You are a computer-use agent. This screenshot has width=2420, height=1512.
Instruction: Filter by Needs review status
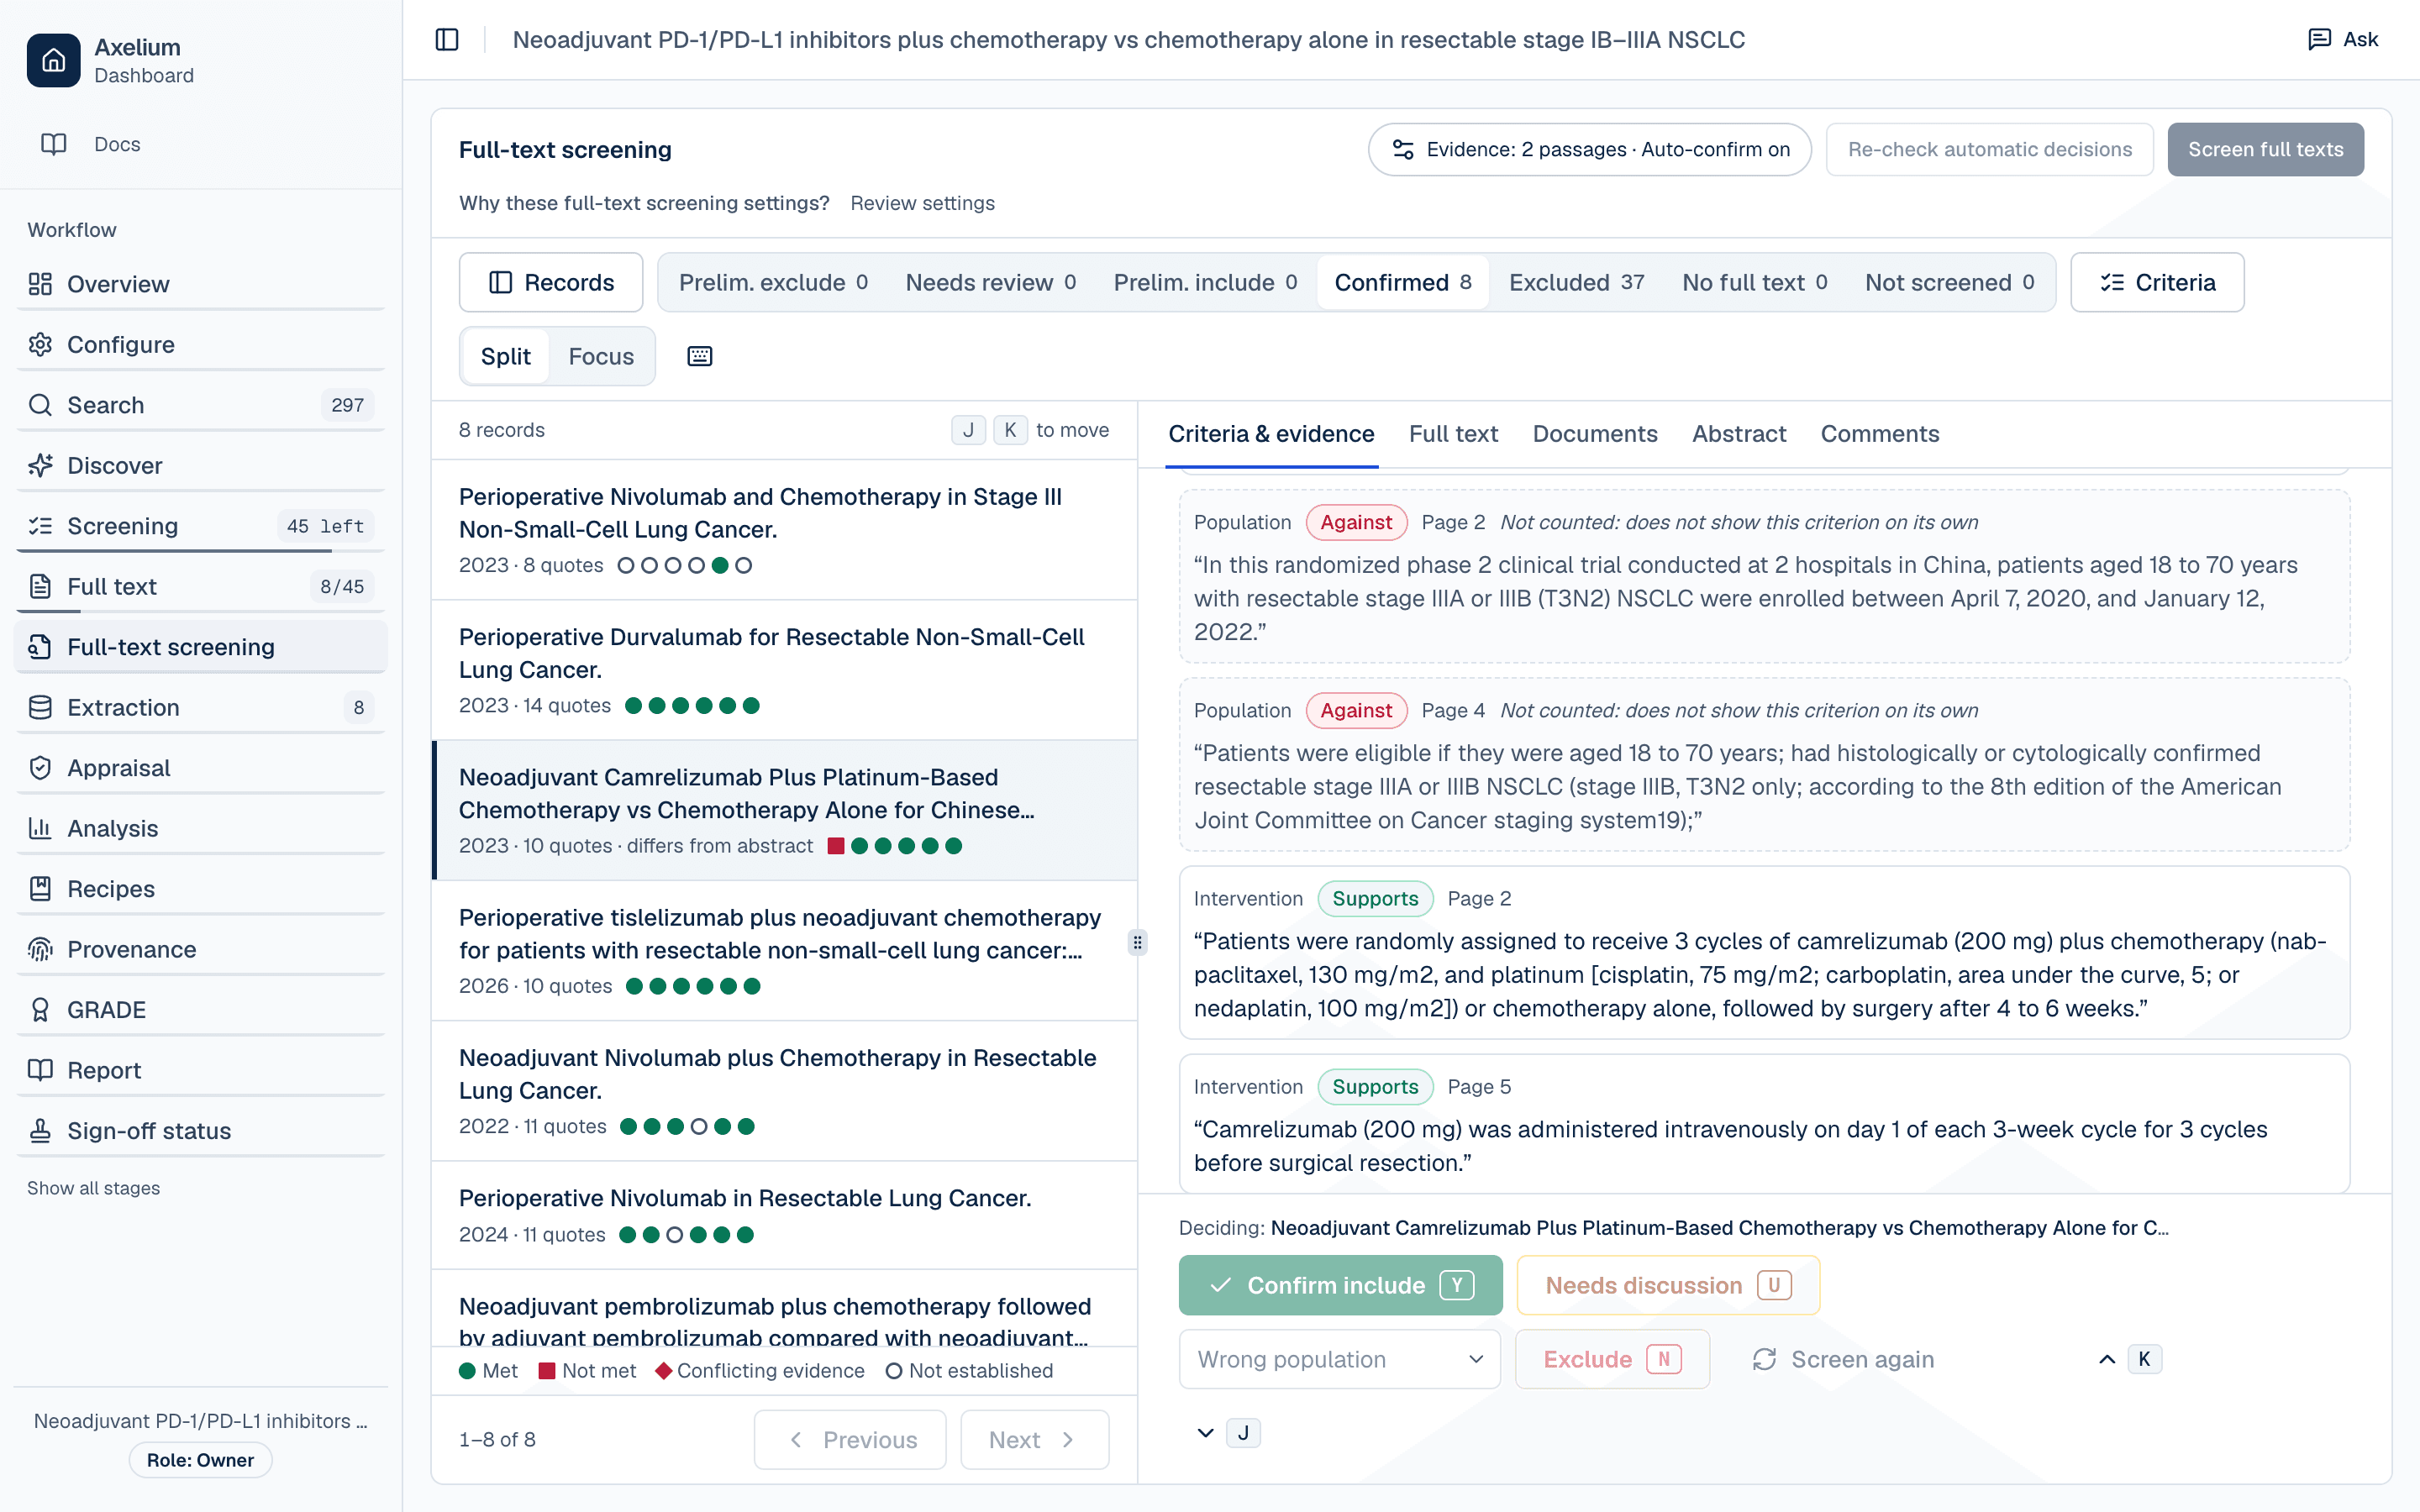pyautogui.click(x=990, y=282)
